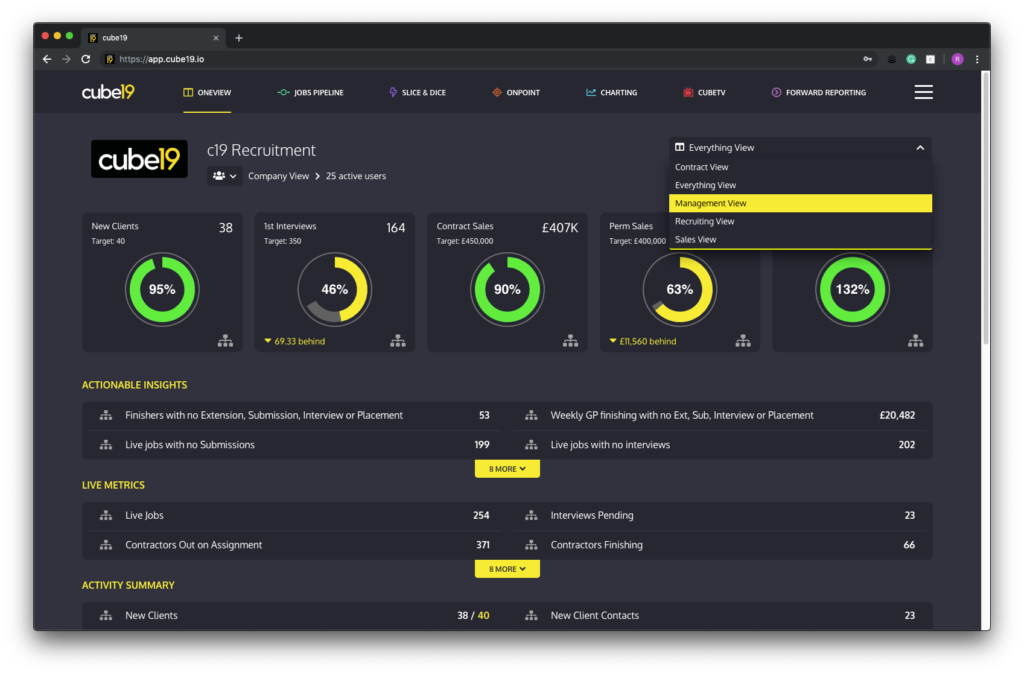Open a new browser tab
Viewport: 1024px width, 675px height.
(239, 38)
